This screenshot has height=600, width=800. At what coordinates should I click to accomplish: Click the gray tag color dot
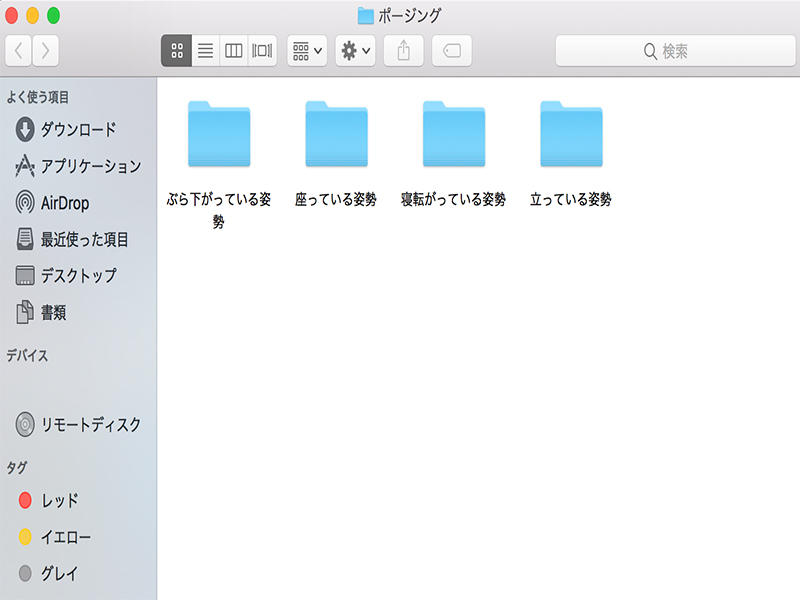click(x=25, y=573)
